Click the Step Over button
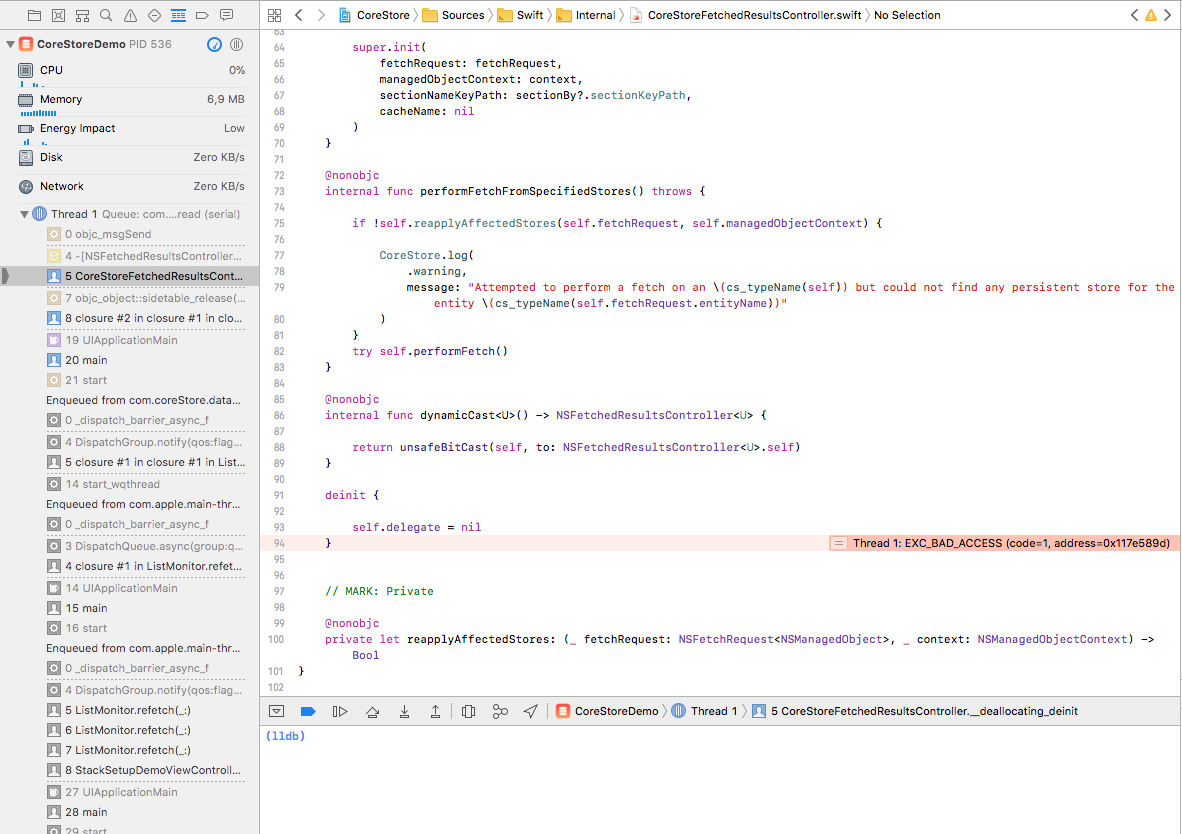Viewport: 1182px width, 834px height. click(x=372, y=711)
